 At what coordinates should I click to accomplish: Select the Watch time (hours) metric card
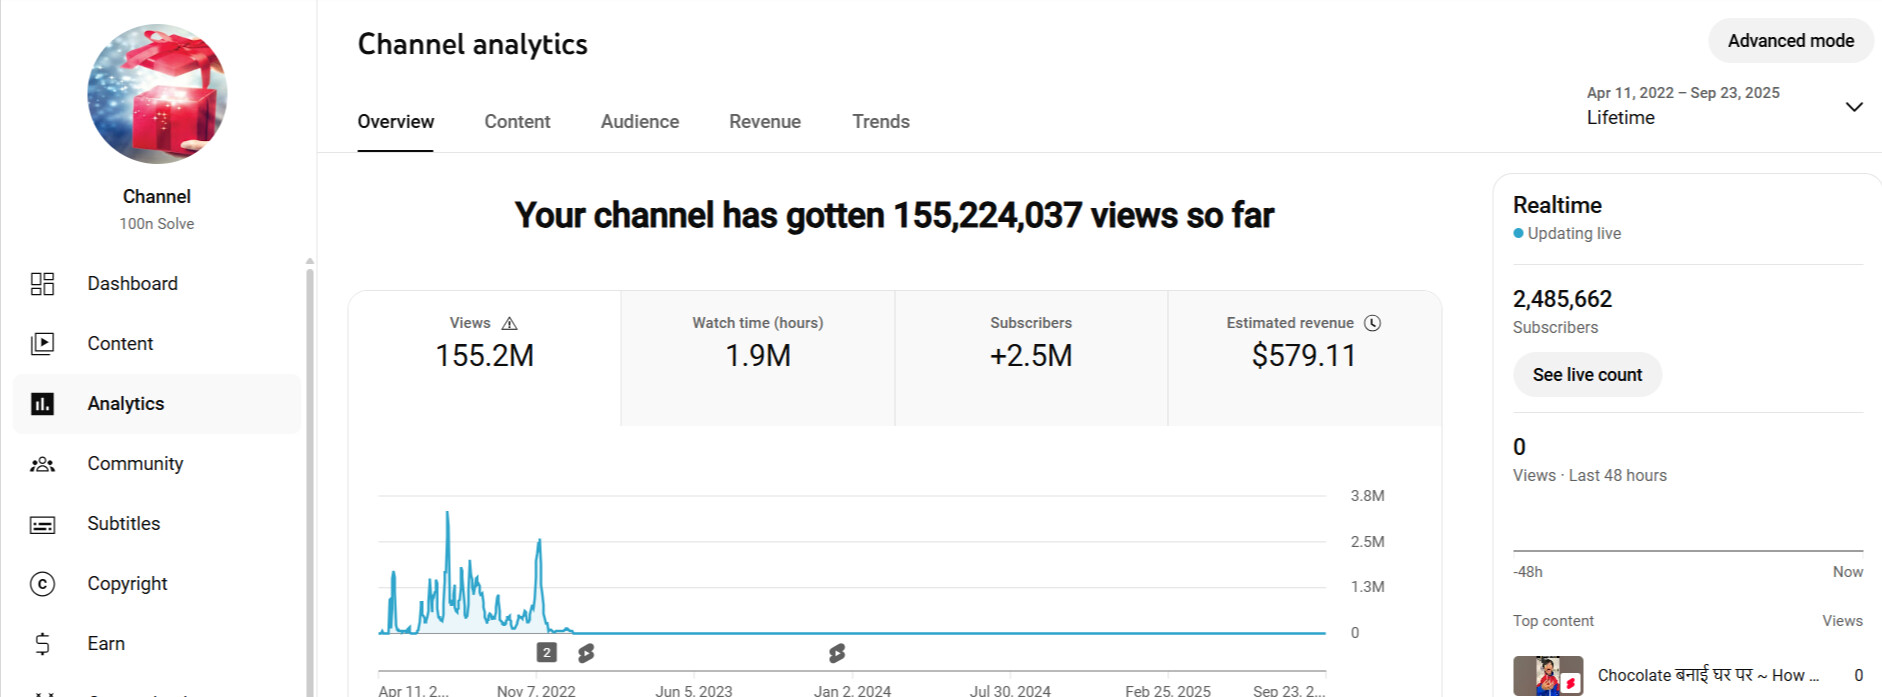pyautogui.click(x=757, y=357)
